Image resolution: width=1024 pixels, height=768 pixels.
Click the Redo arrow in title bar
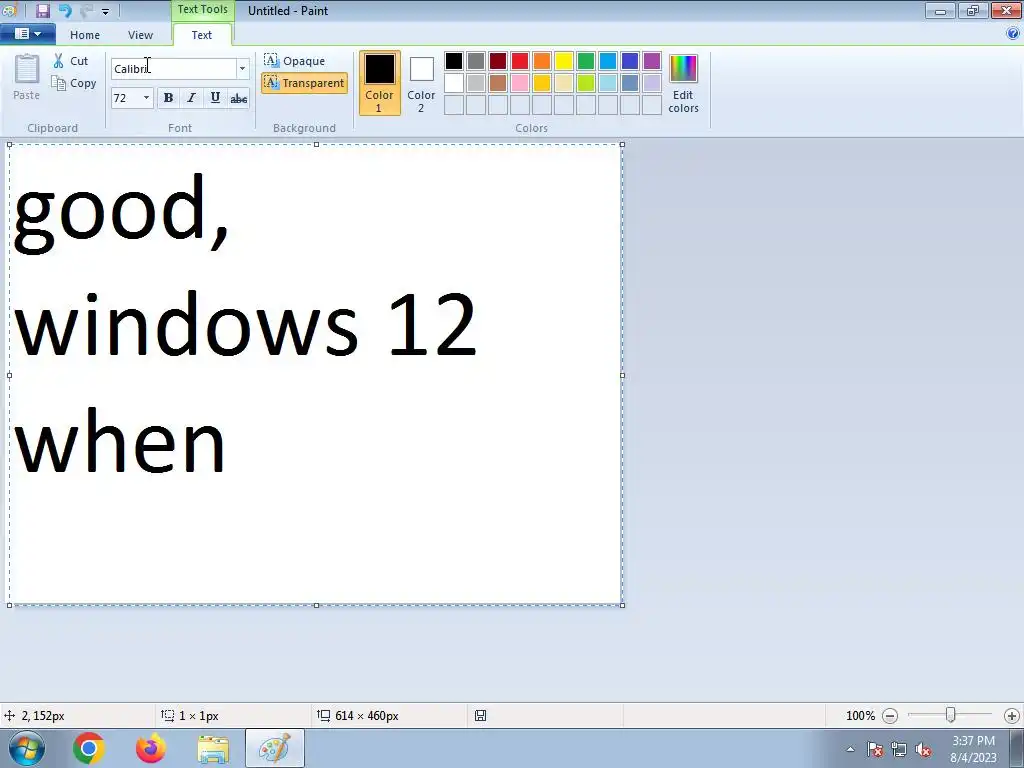[86, 10]
